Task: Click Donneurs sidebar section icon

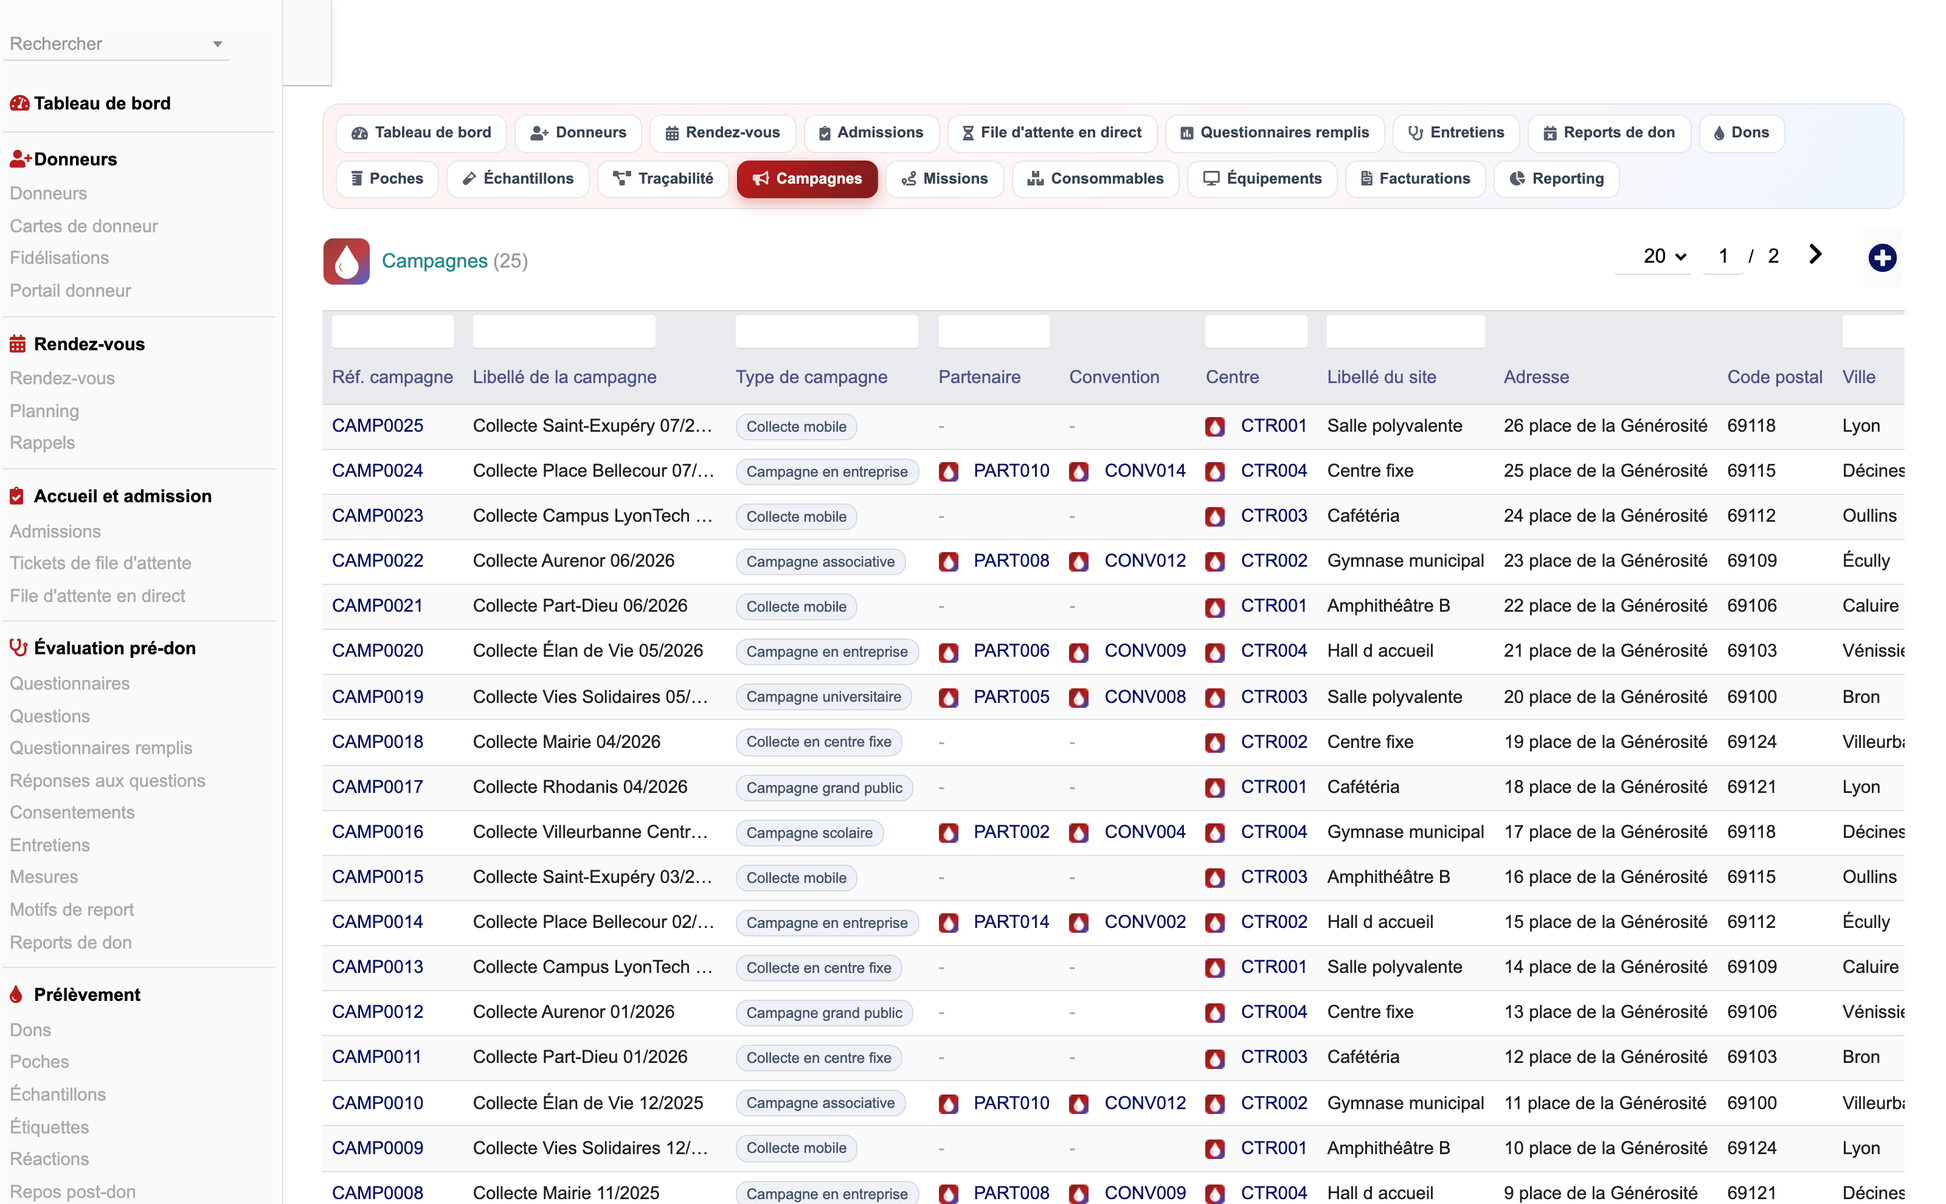Action: point(20,159)
